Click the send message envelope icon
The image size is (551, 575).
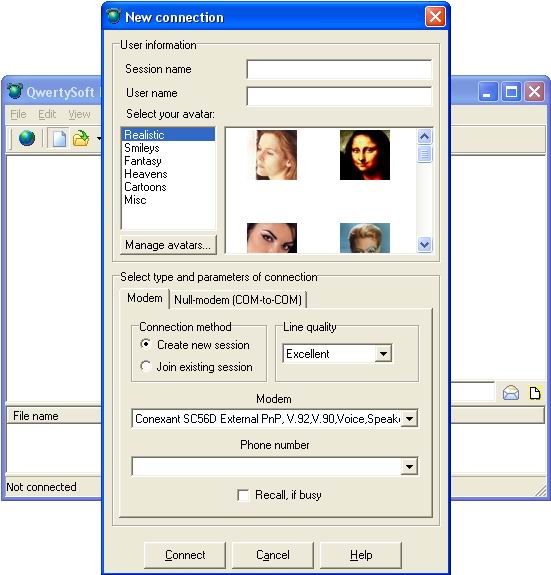coord(511,393)
